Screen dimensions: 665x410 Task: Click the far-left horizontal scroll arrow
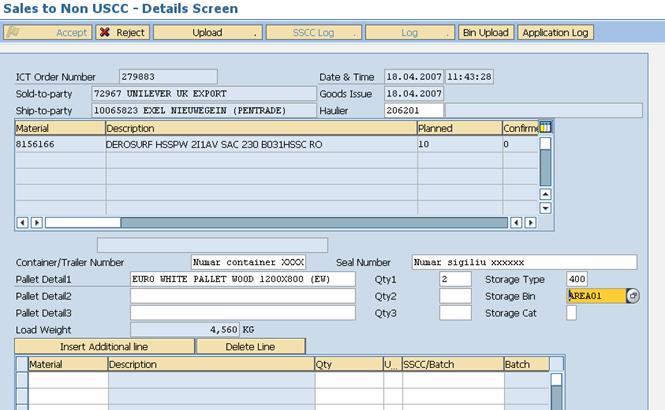[23, 222]
